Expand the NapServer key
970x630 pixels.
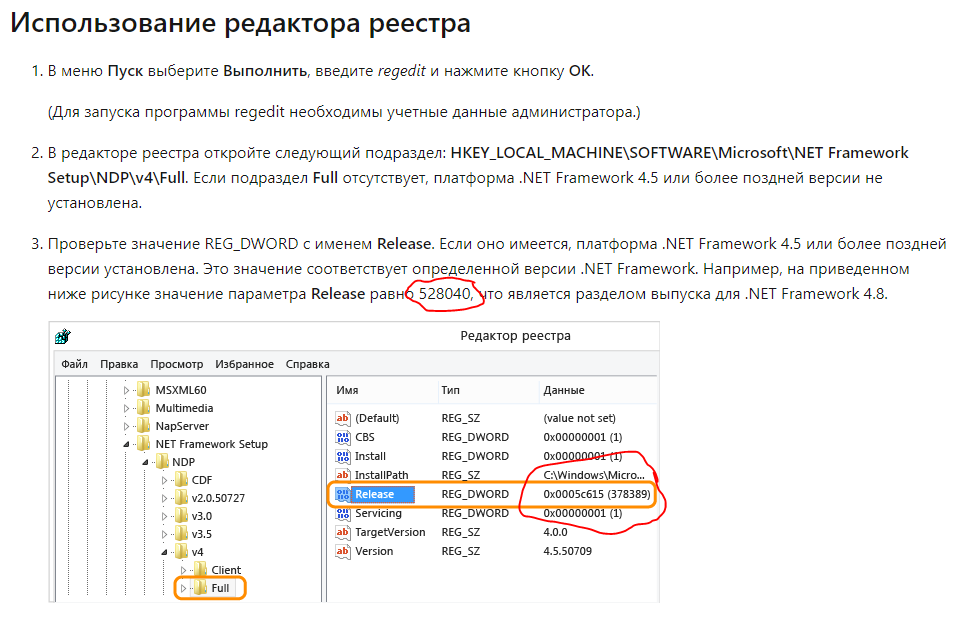pos(126,426)
